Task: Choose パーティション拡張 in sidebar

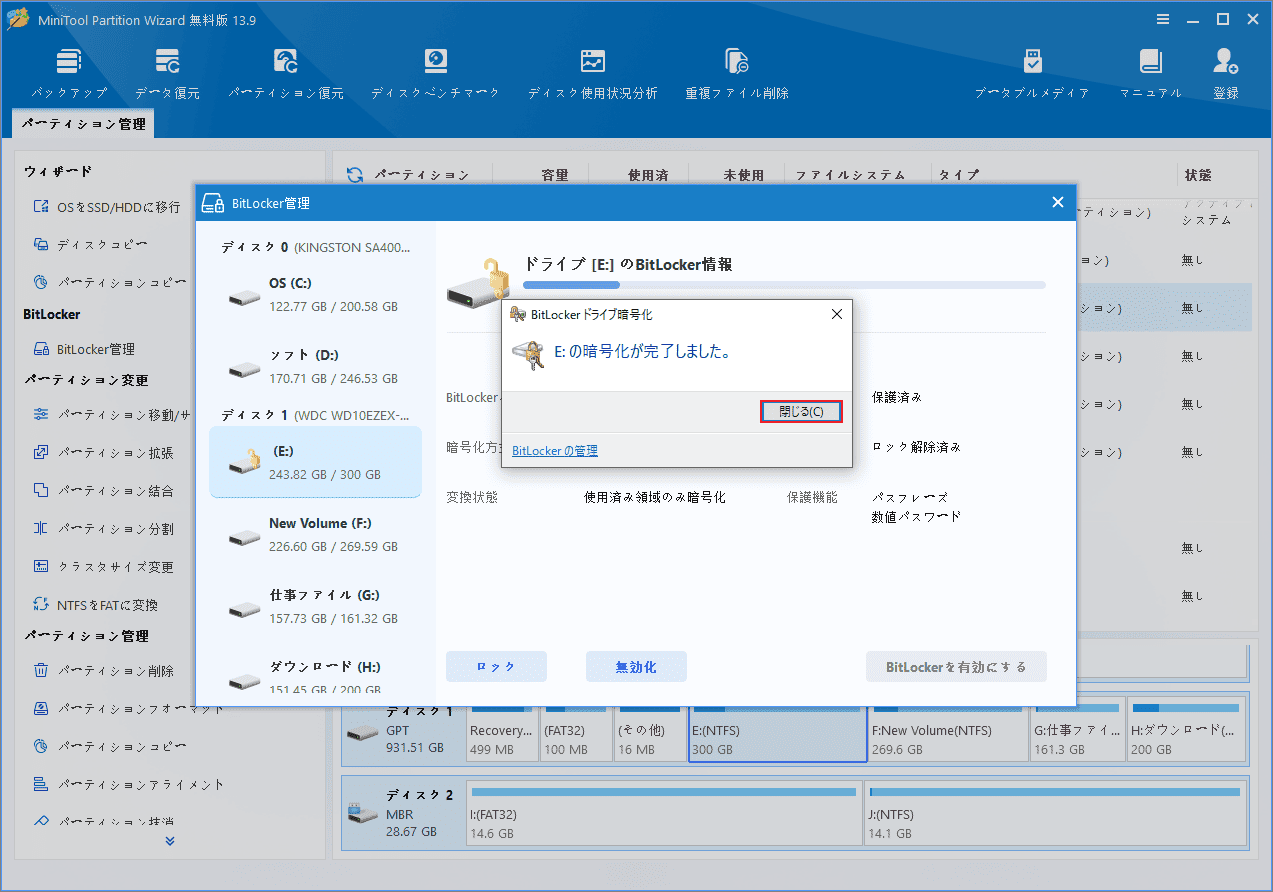Action: pyautogui.click(x=104, y=453)
